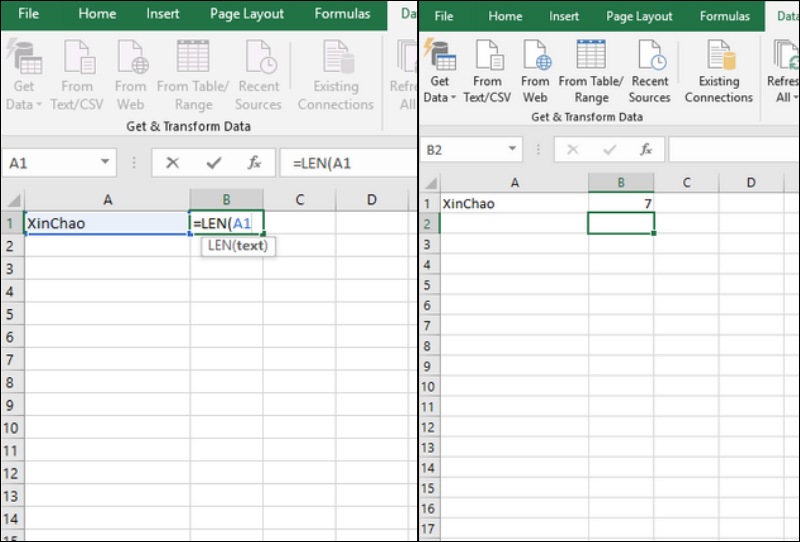The width and height of the screenshot is (800, 542).
Task: Click From Text/CSV in right window
Action: pyautogui.click(x=487, y=70)
